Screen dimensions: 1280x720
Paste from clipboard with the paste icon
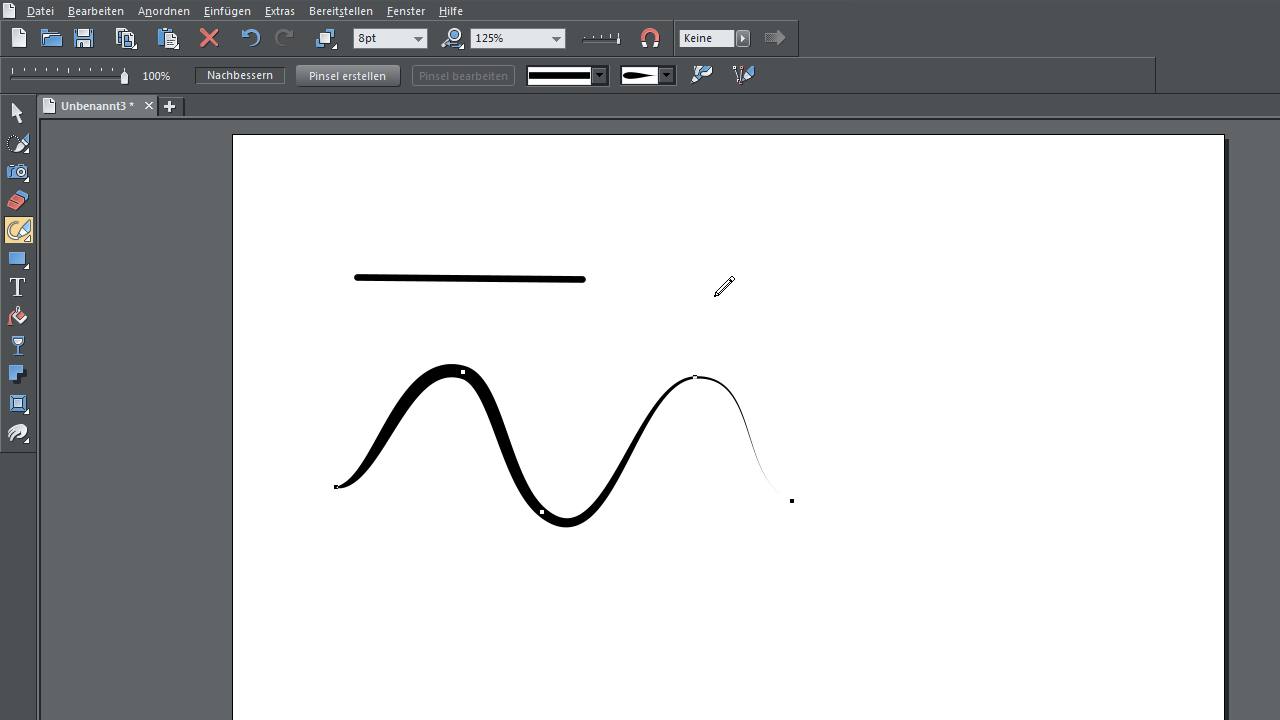coord(167,38)
